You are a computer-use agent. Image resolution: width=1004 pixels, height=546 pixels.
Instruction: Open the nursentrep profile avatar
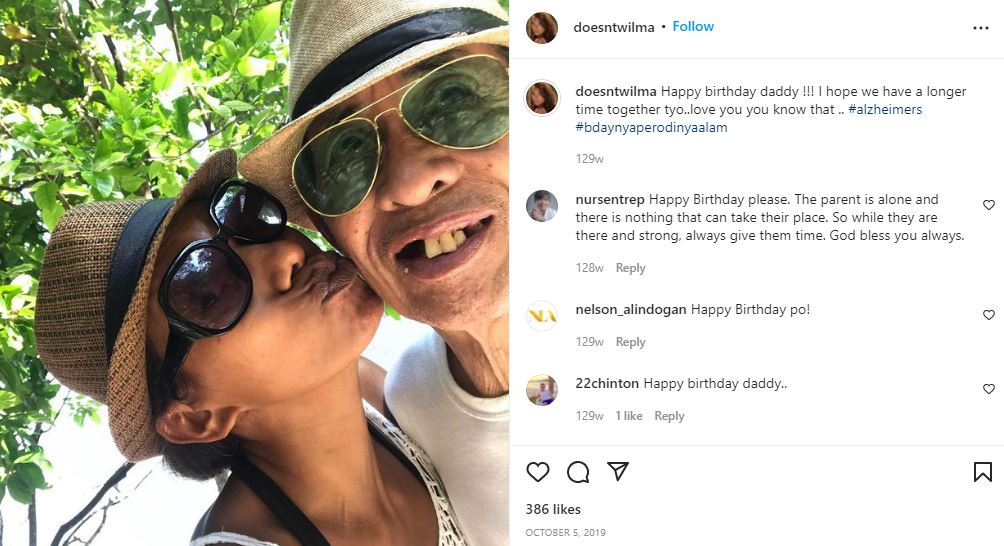[x=542, y=206]
